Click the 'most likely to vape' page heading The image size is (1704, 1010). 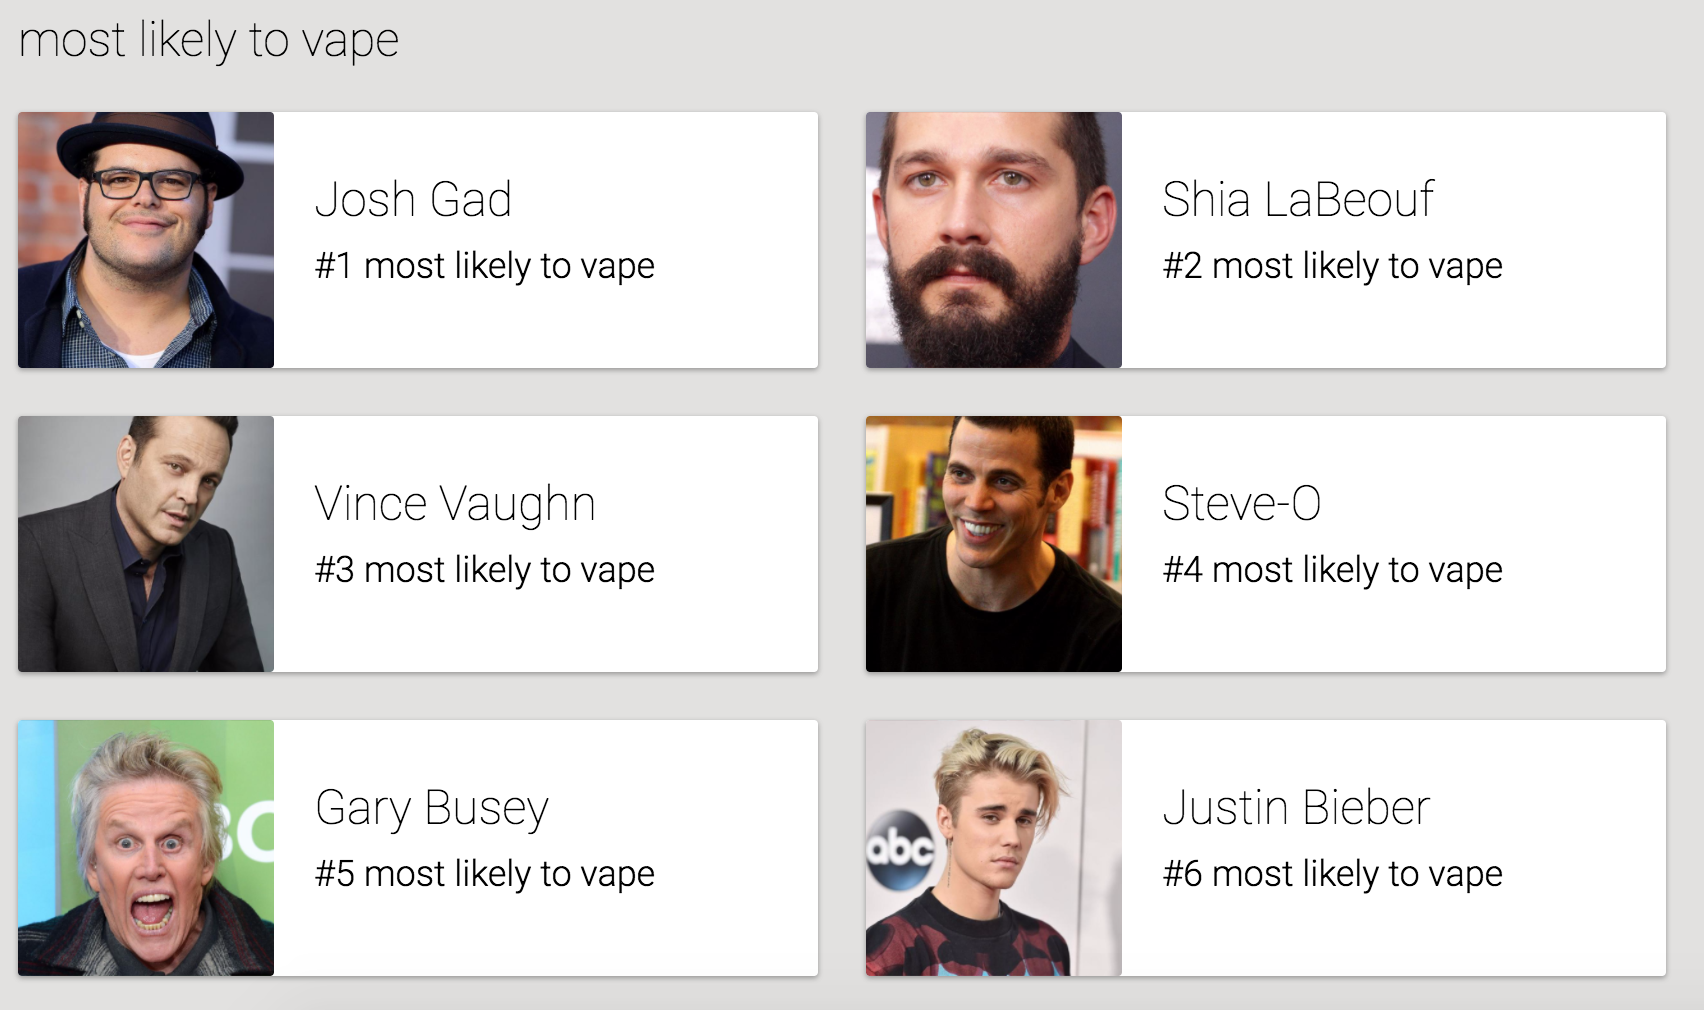coord(209,41)
